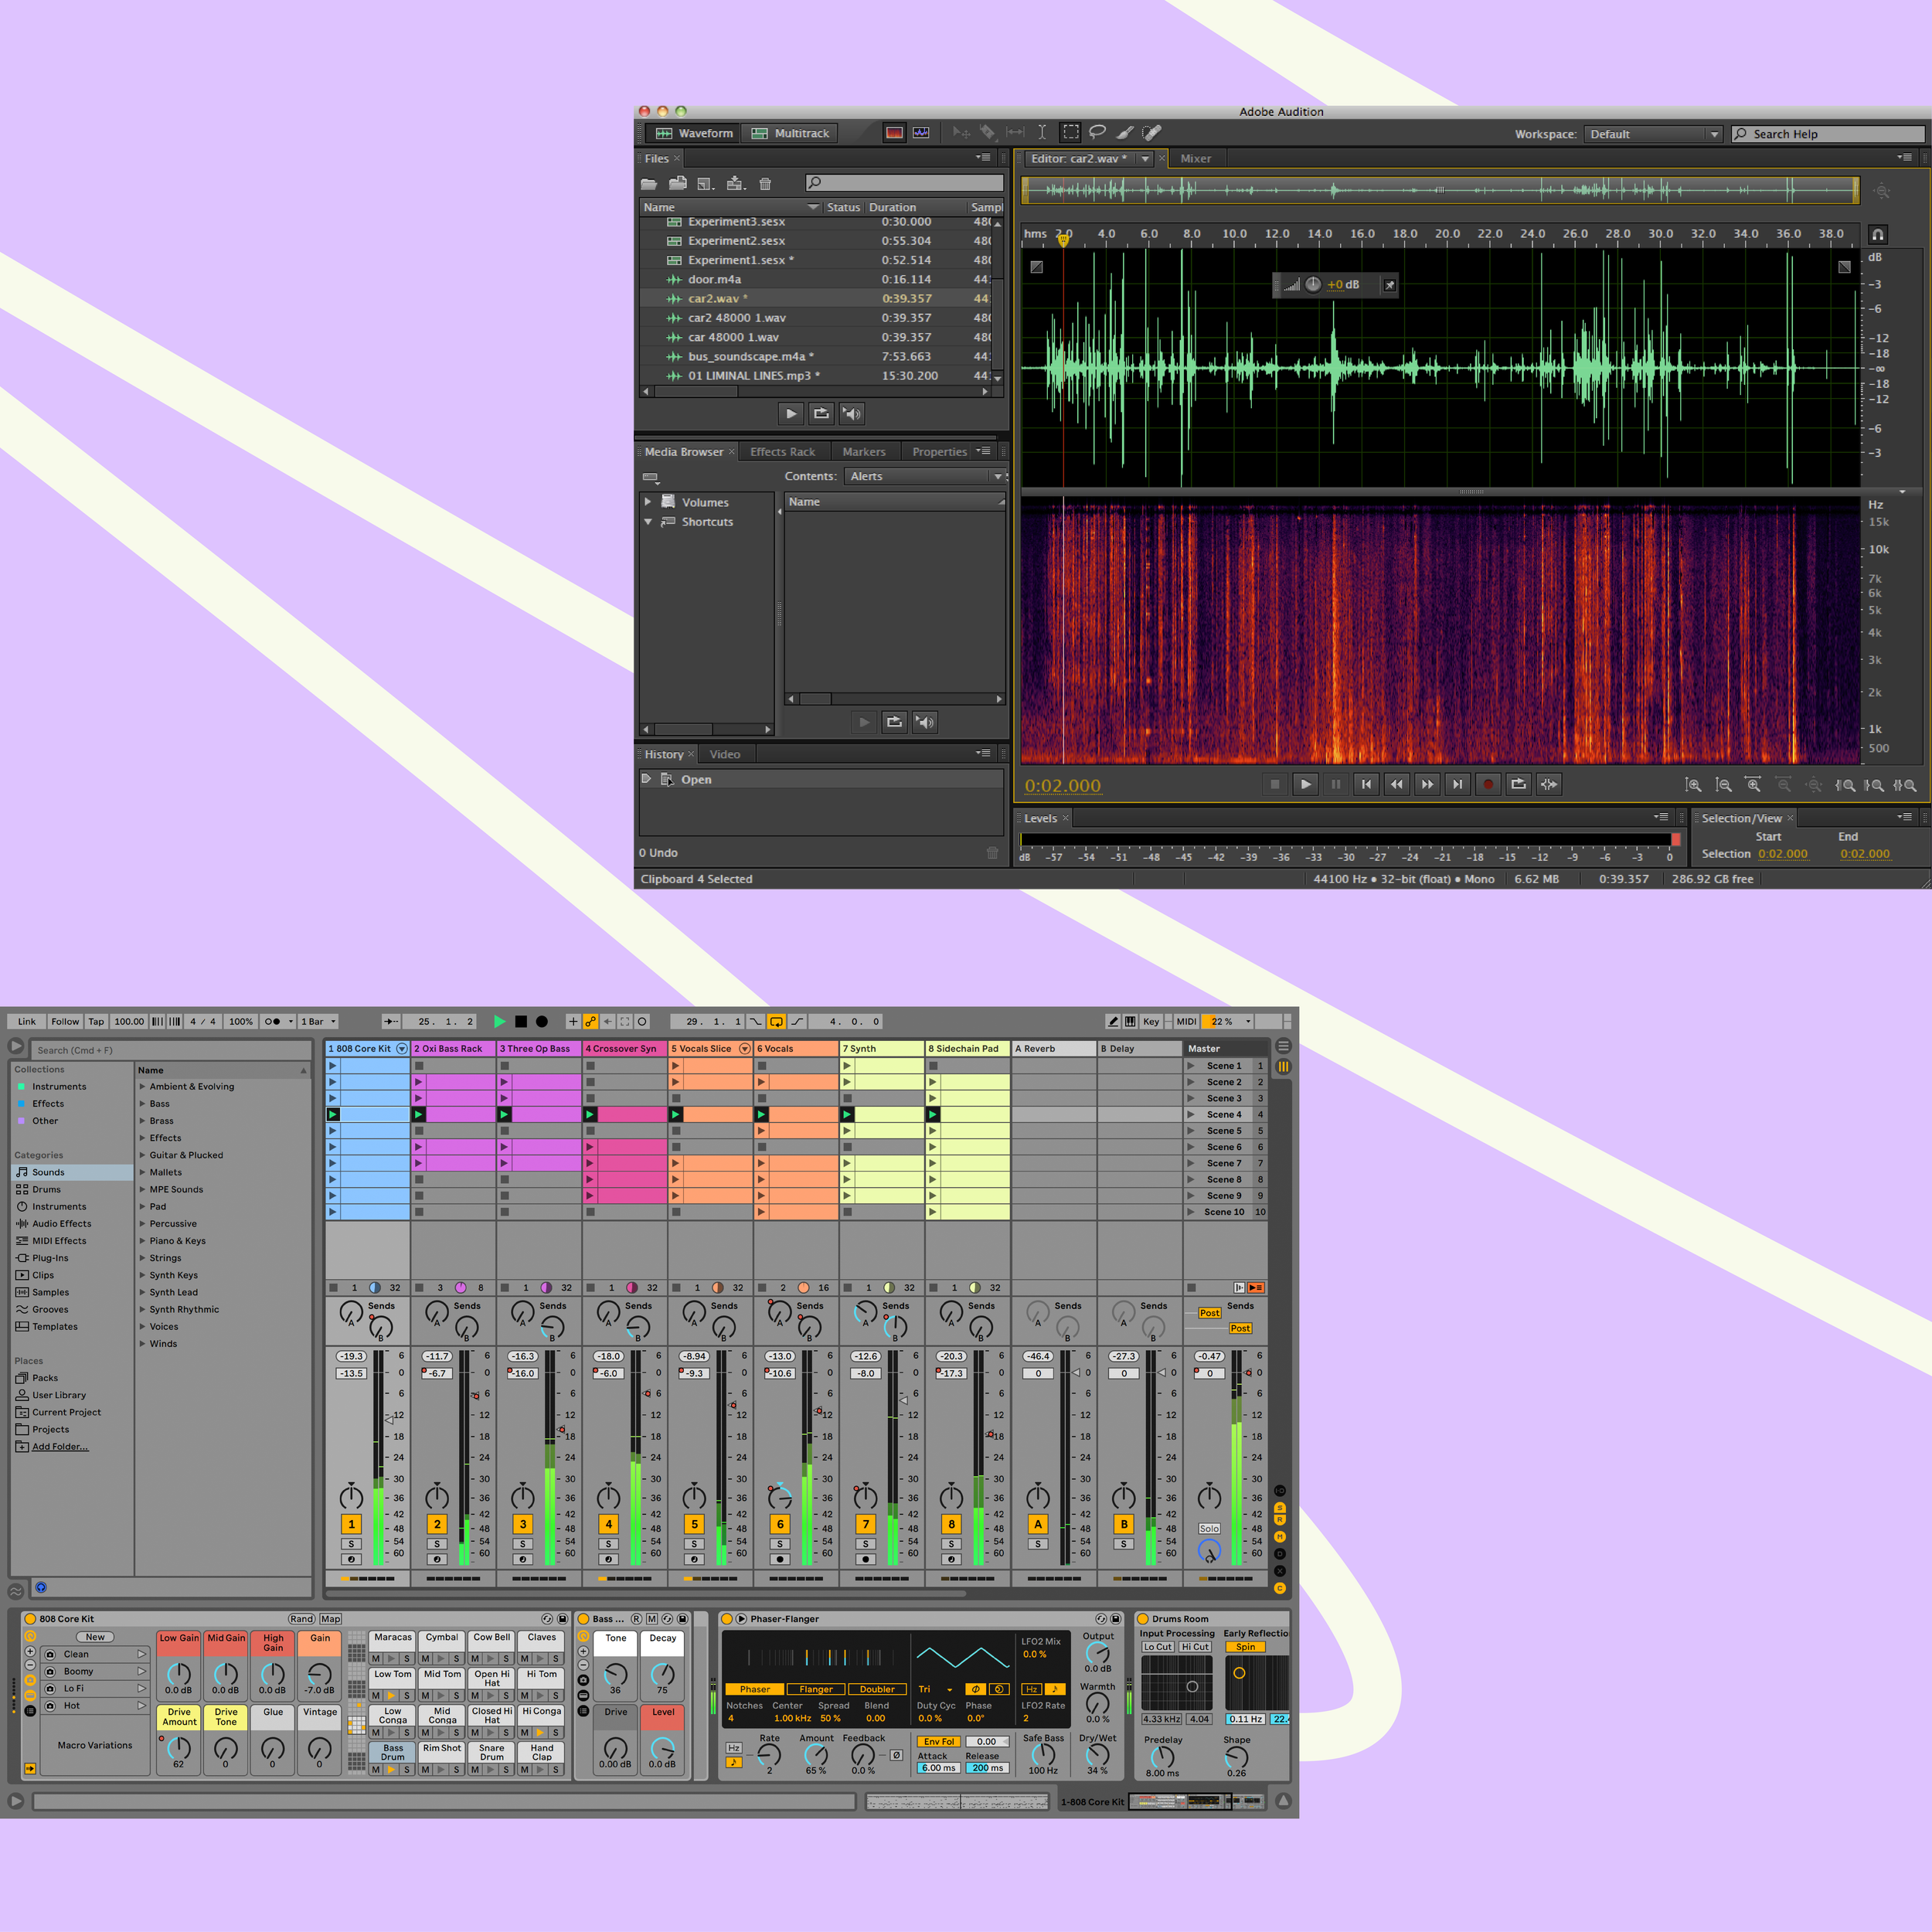Toggle the Phaser-Flanger device on/off
Viewport: 1932px width, 1932px height.
727,1618
